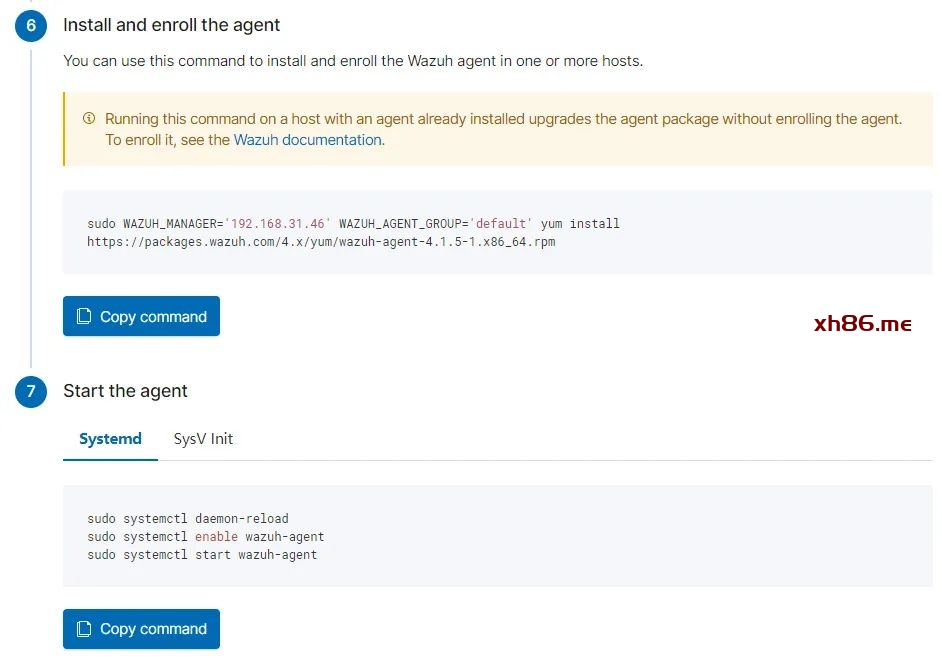Open the Wazuh documentation link
942x663 pixels.
308,140
